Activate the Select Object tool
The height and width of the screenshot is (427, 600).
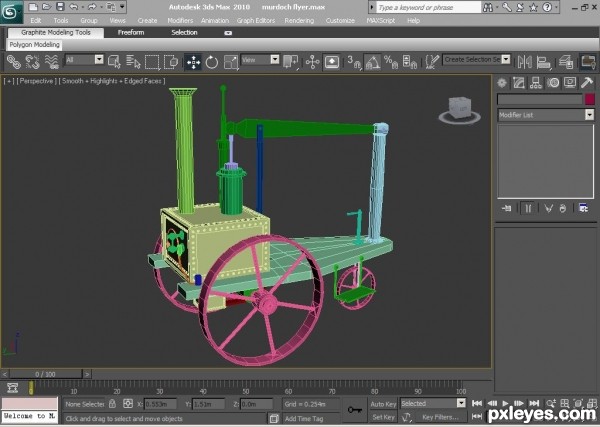tap(114, 62)
